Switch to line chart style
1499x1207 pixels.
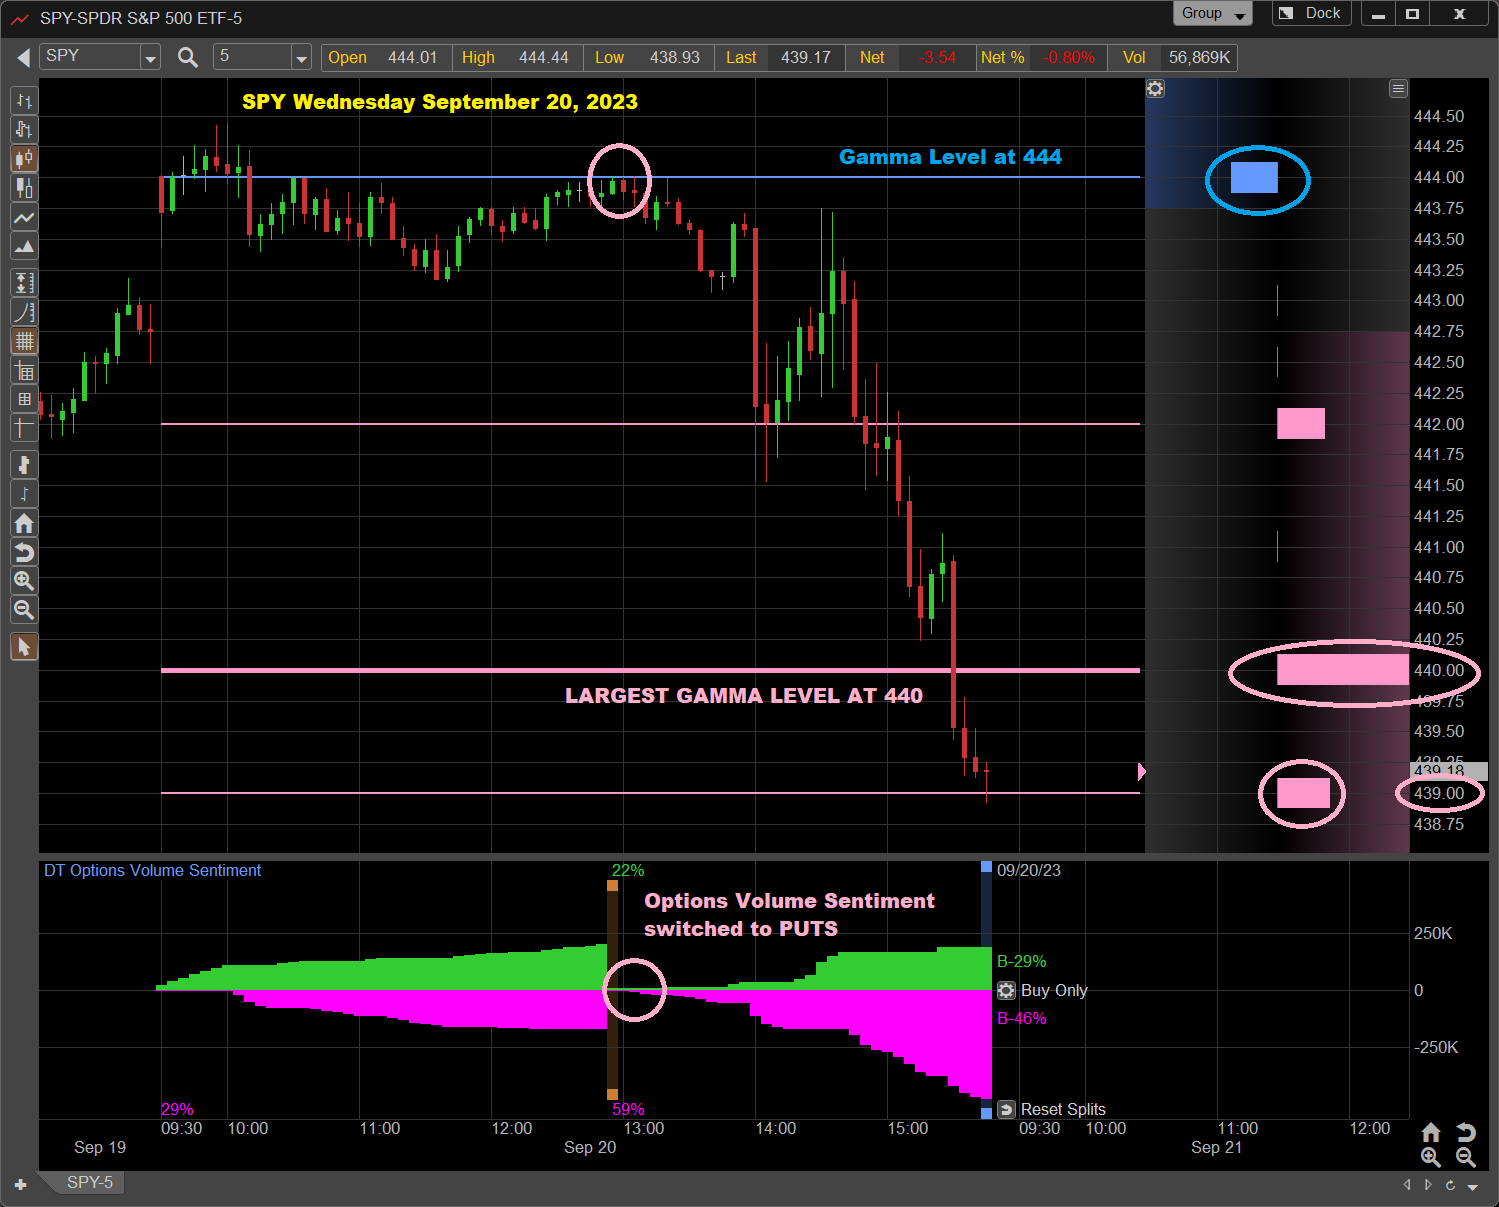[x=24, y=217]
